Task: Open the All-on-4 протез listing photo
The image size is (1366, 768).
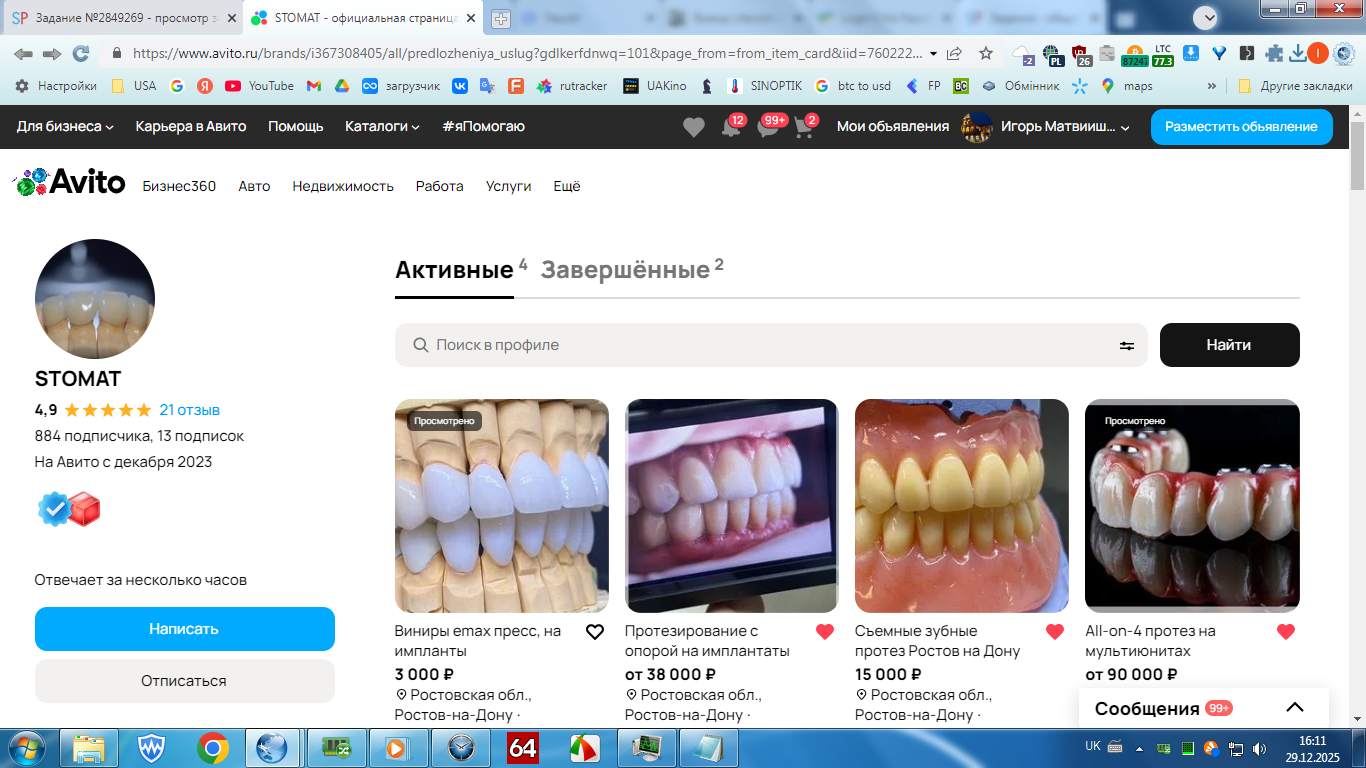Action: [x=1192, y=506]
